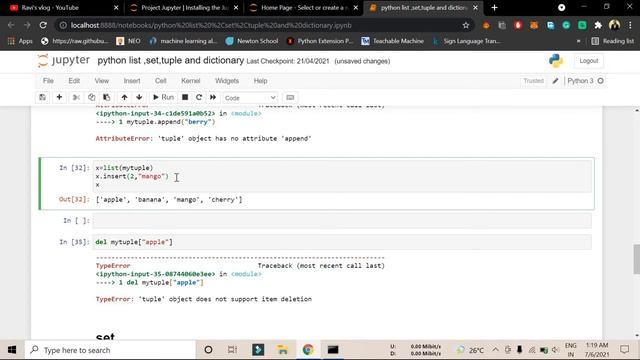Click the Jupyter logo
Screen dimensions: 640x360
click(64, 60)
